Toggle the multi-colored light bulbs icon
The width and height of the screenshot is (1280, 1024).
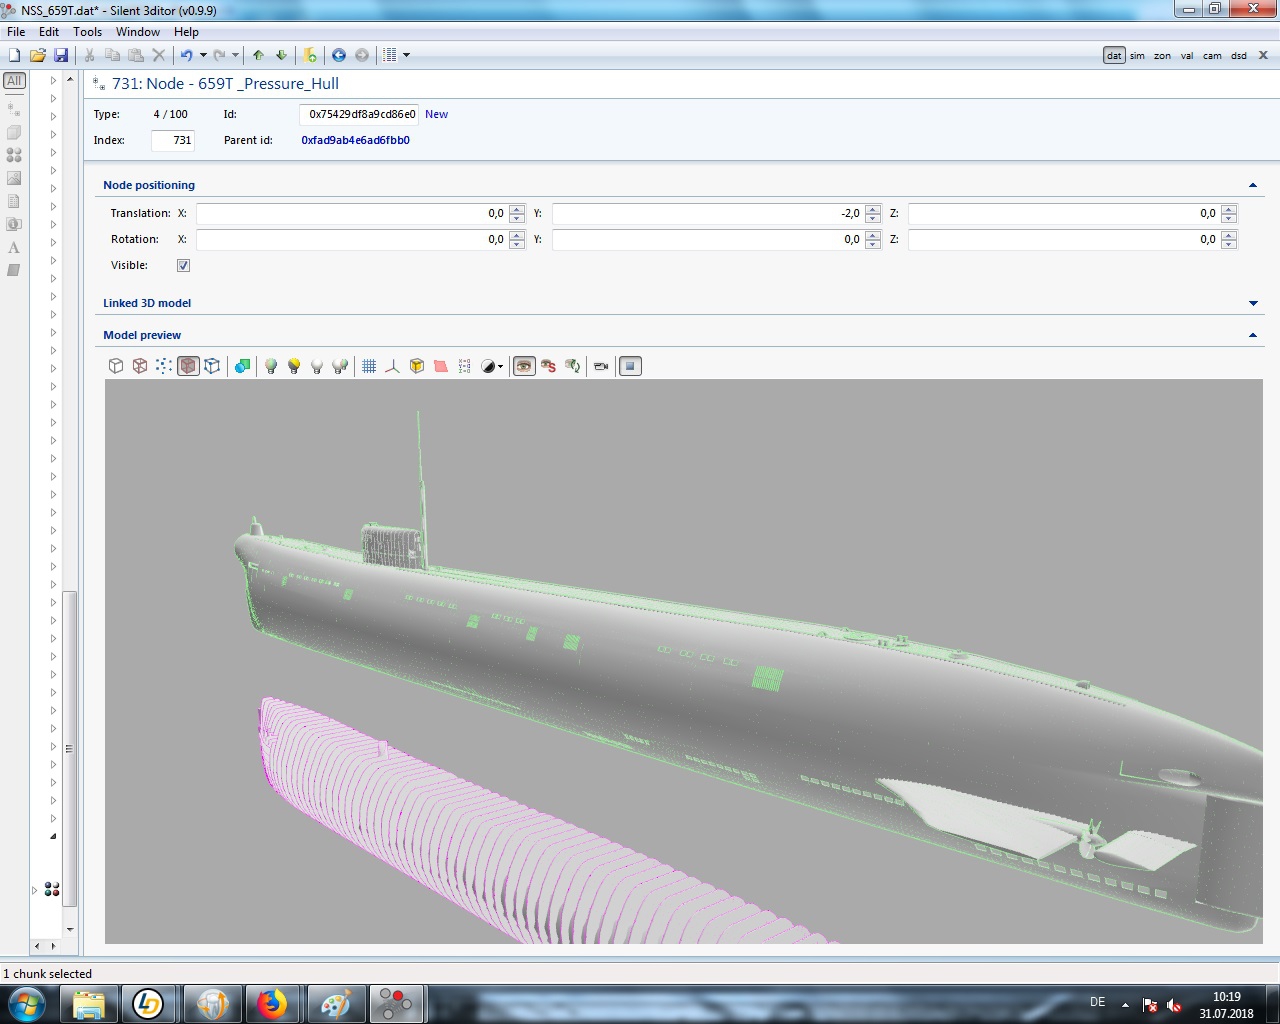340,366
